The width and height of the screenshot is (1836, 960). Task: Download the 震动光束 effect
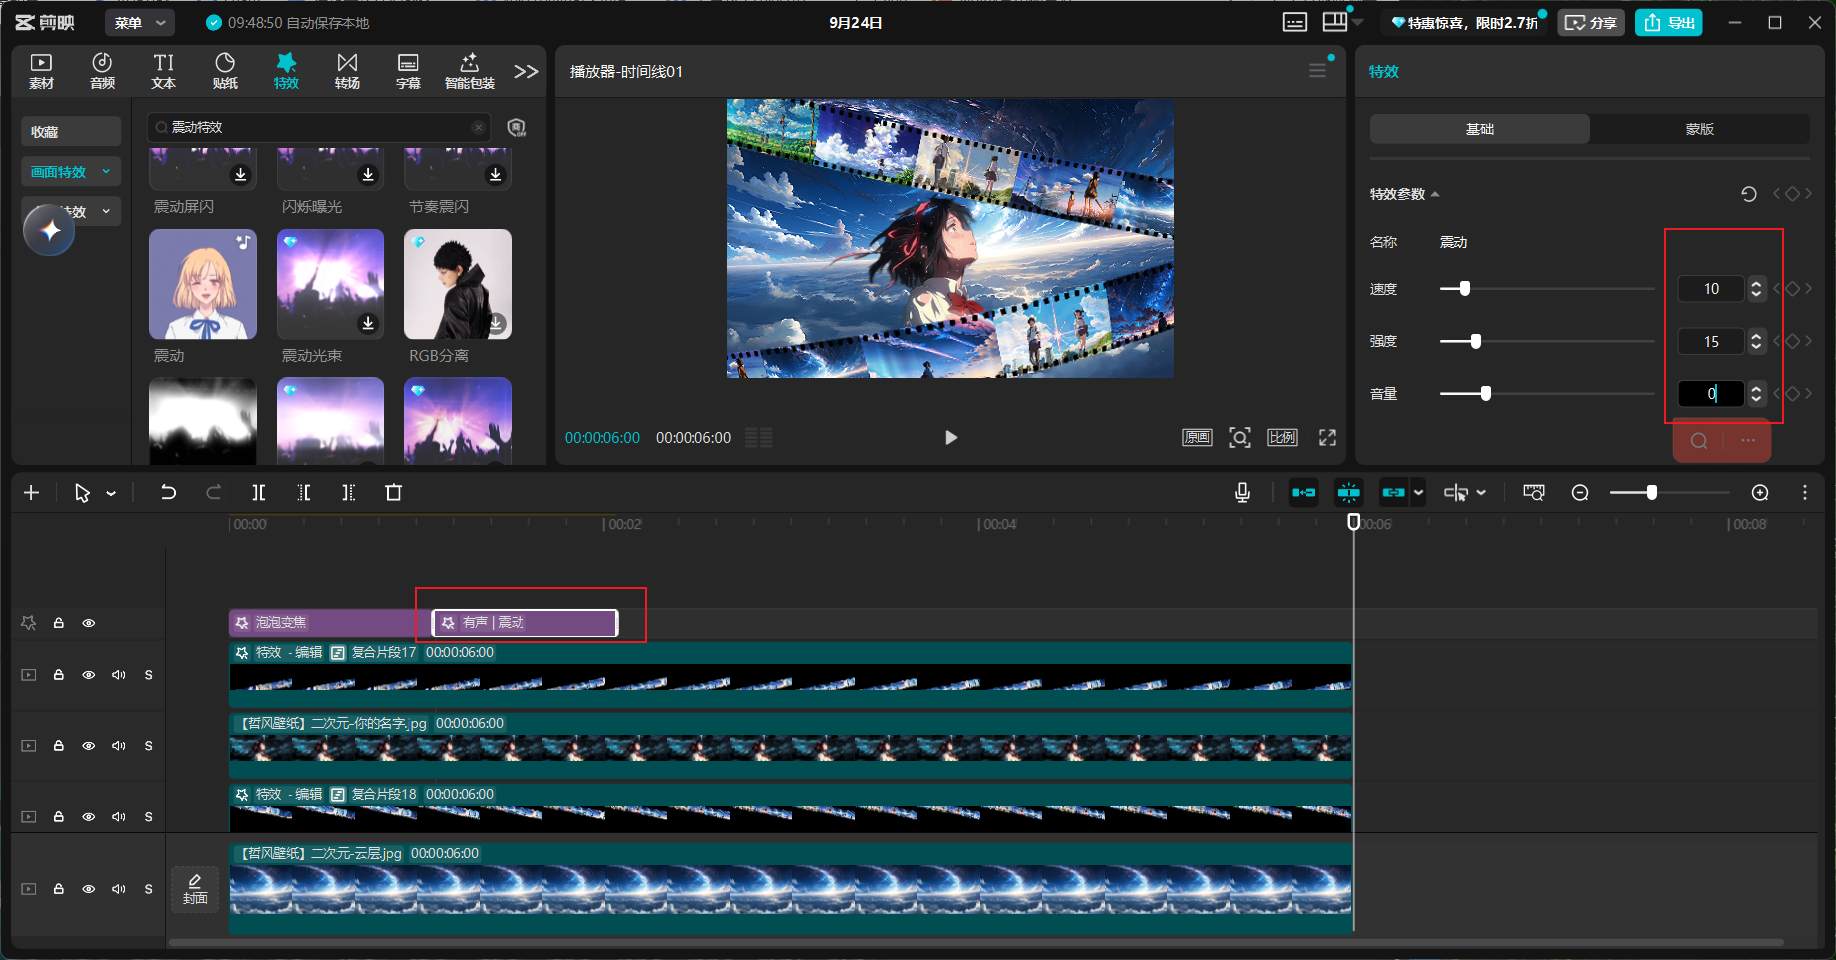click(368, 323)
